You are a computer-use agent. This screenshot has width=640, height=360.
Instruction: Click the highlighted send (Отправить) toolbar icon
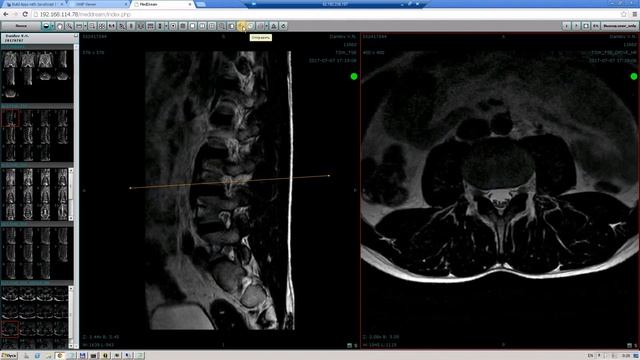coord(241,26)
